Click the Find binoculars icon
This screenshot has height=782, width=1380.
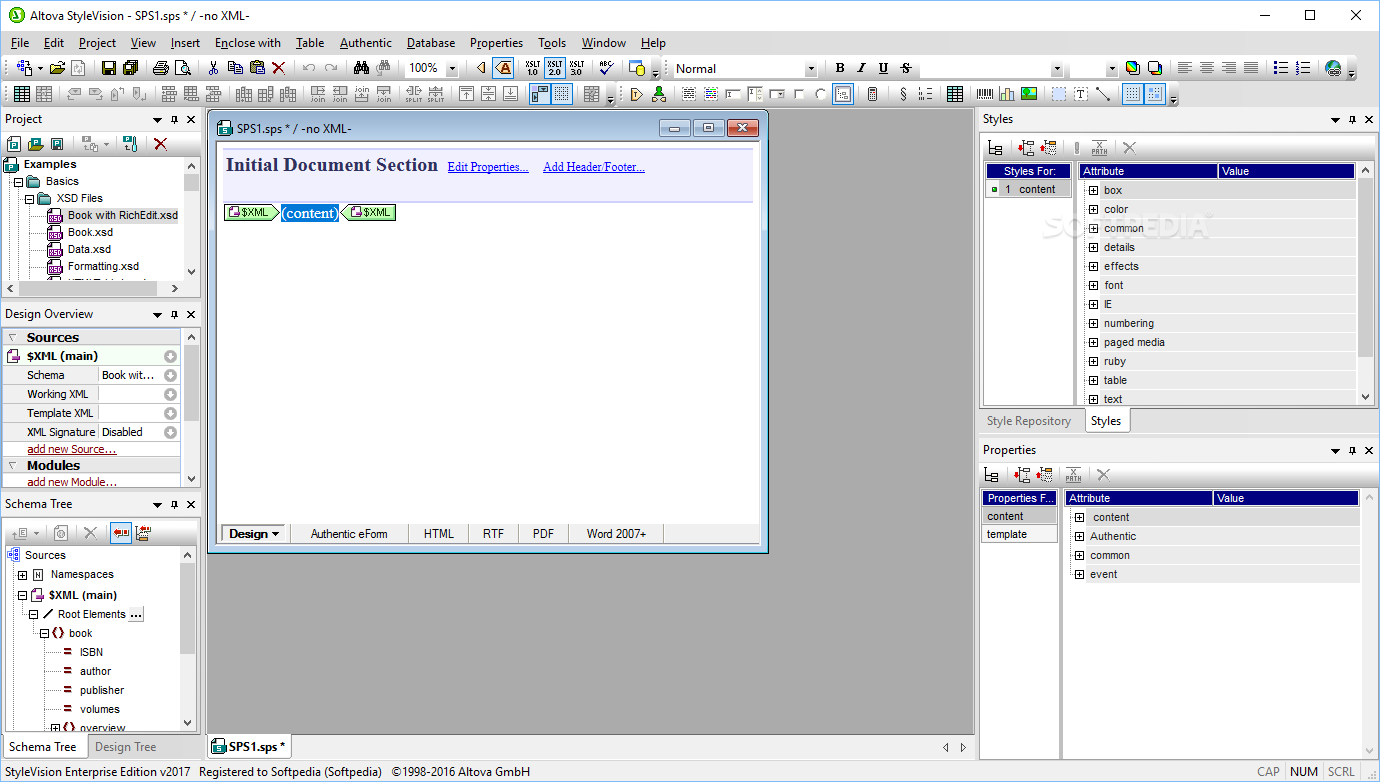362,68
